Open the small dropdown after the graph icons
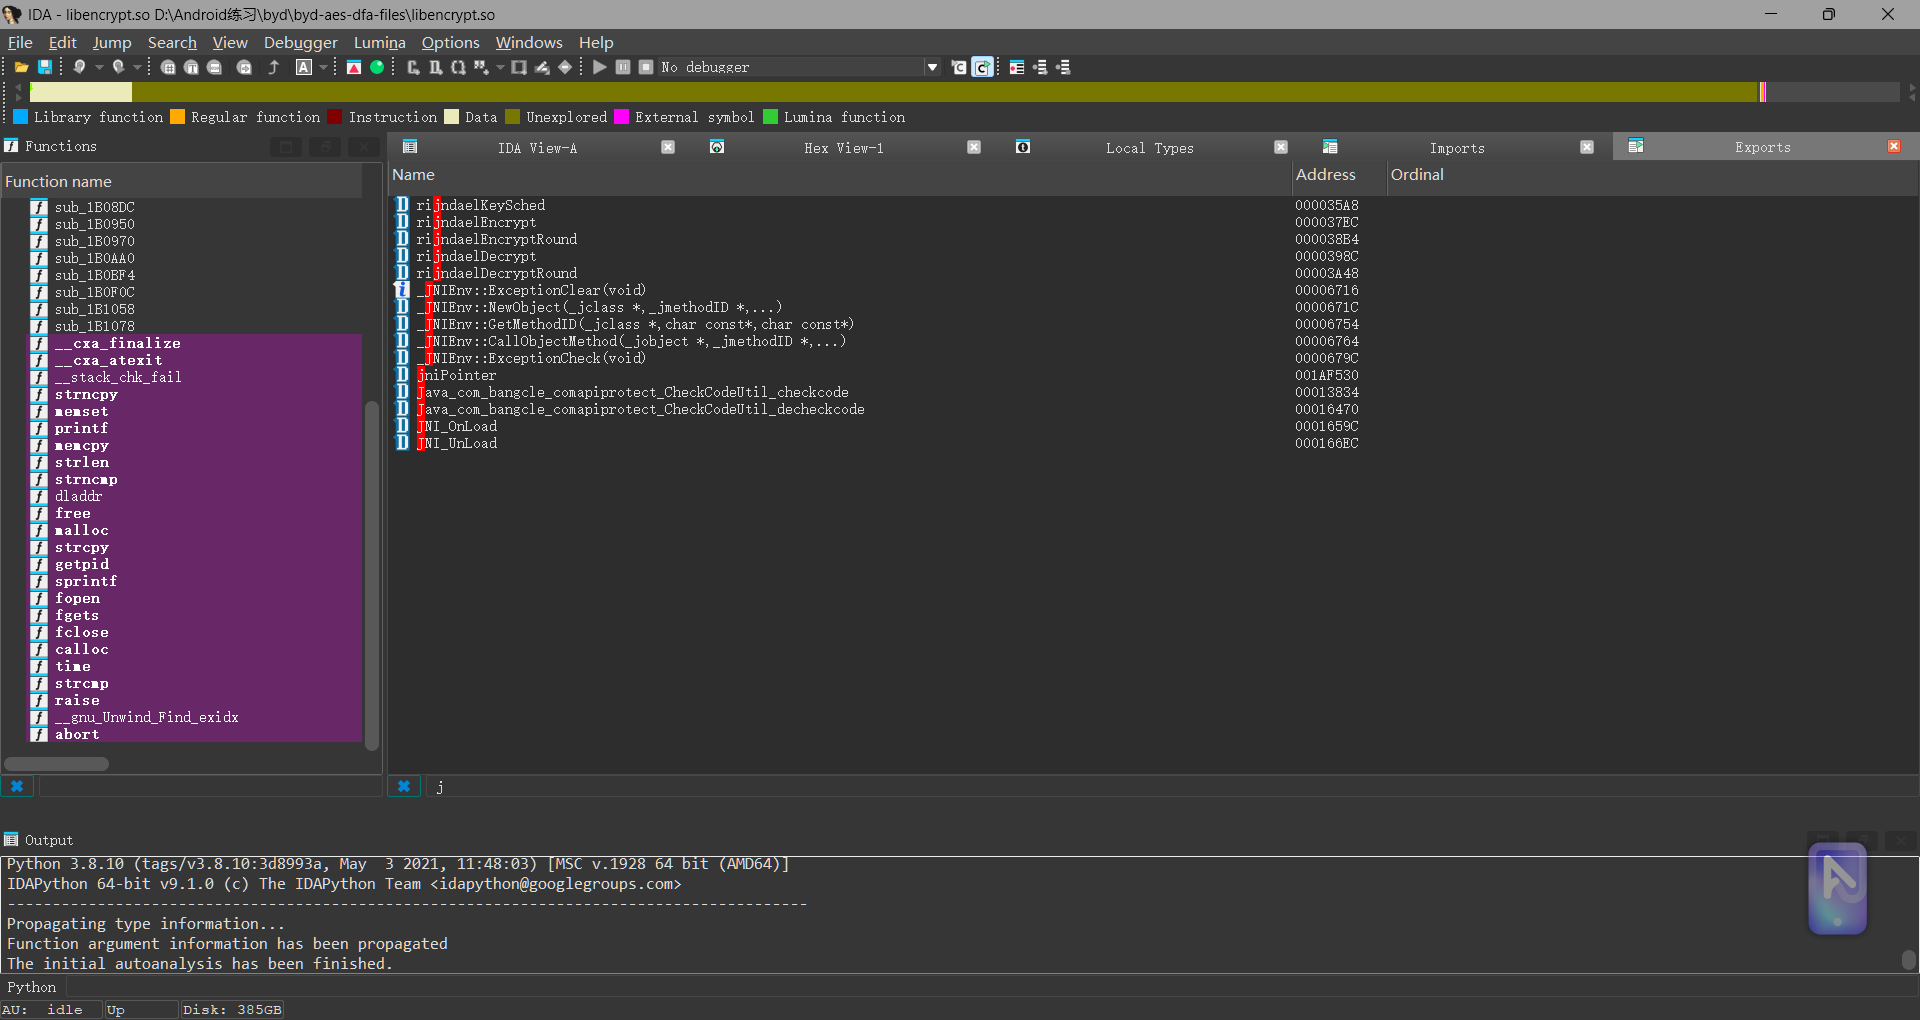Screen dimensions: 1920x1020 point(500,67)
